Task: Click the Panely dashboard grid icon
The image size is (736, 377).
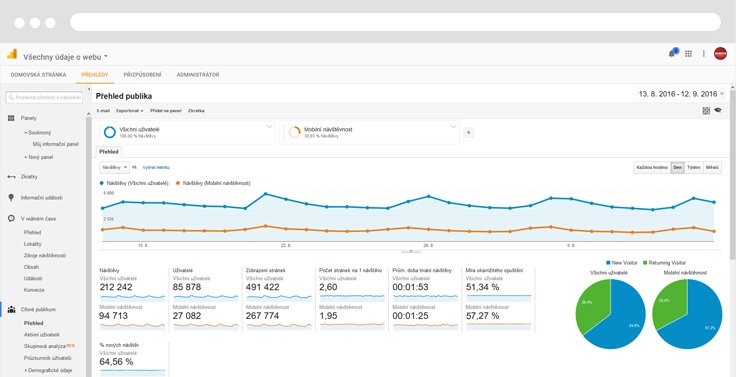Action: click(x=11, y=118)
